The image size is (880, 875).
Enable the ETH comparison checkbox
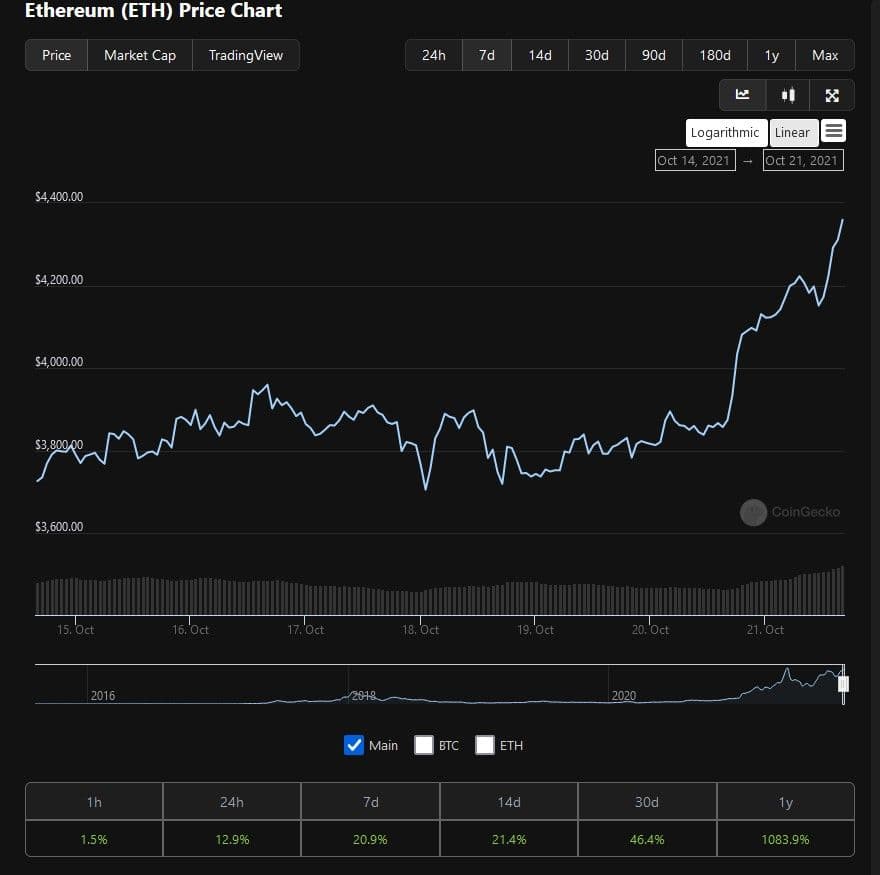click(x=485, y=745)
